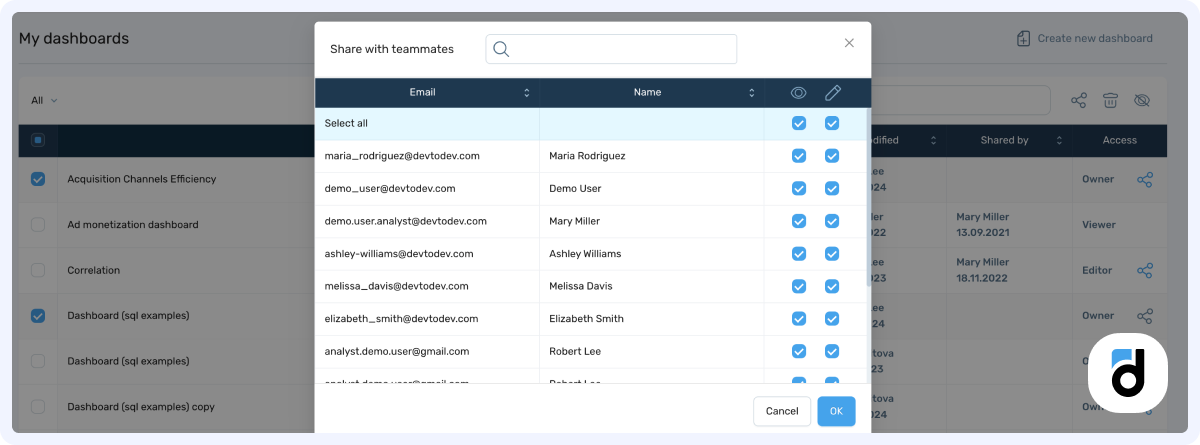The width and height of the screenshot is (1200, 445).
Task: Toggle edit permission for Melissa Davis
Action: 832,286
